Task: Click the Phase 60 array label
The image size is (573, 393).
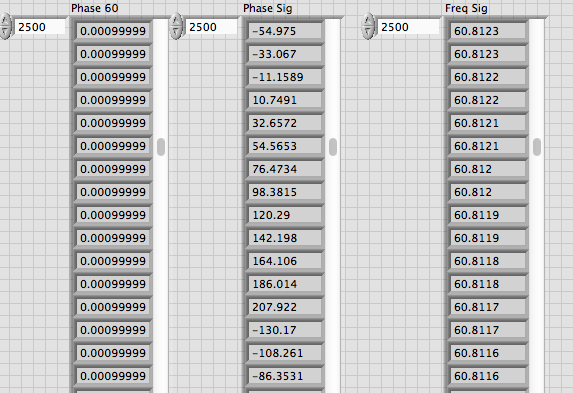Action: pyautogui.click(x=95, y=8)
